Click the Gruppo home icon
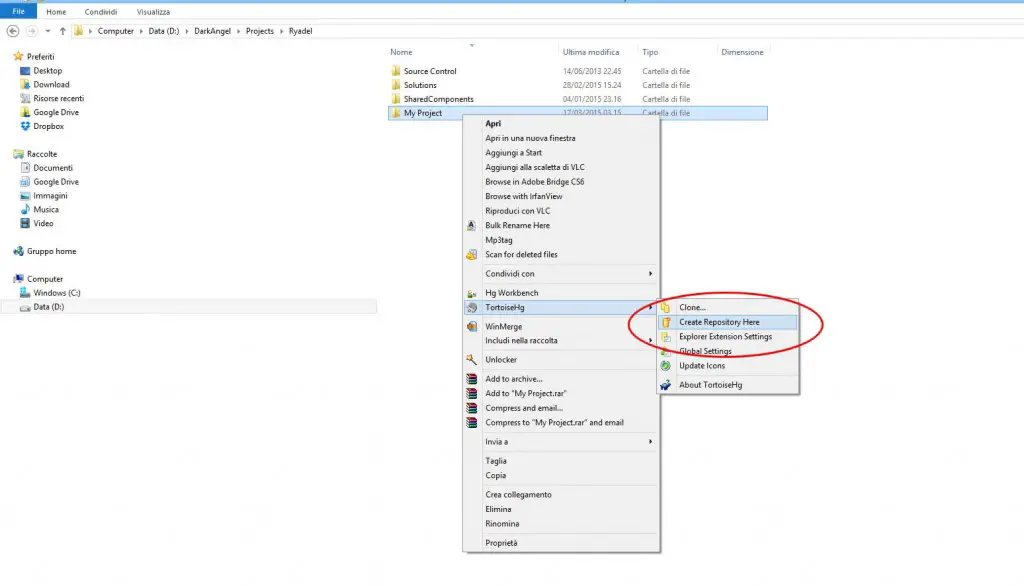 coord(18,252)
